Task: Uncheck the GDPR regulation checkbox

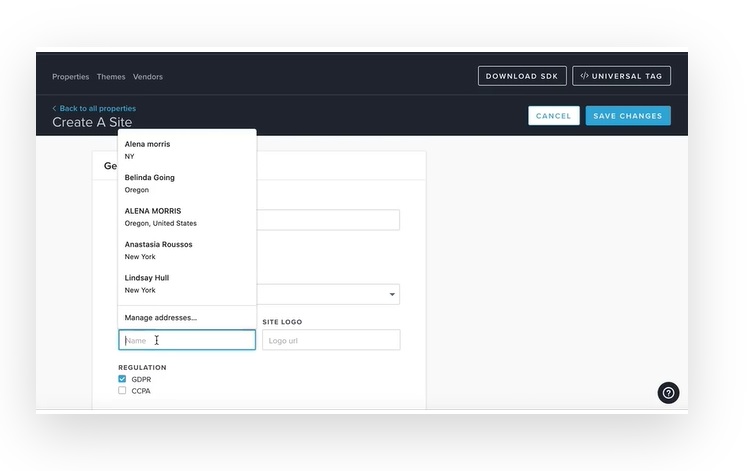Action: (122, 379)
